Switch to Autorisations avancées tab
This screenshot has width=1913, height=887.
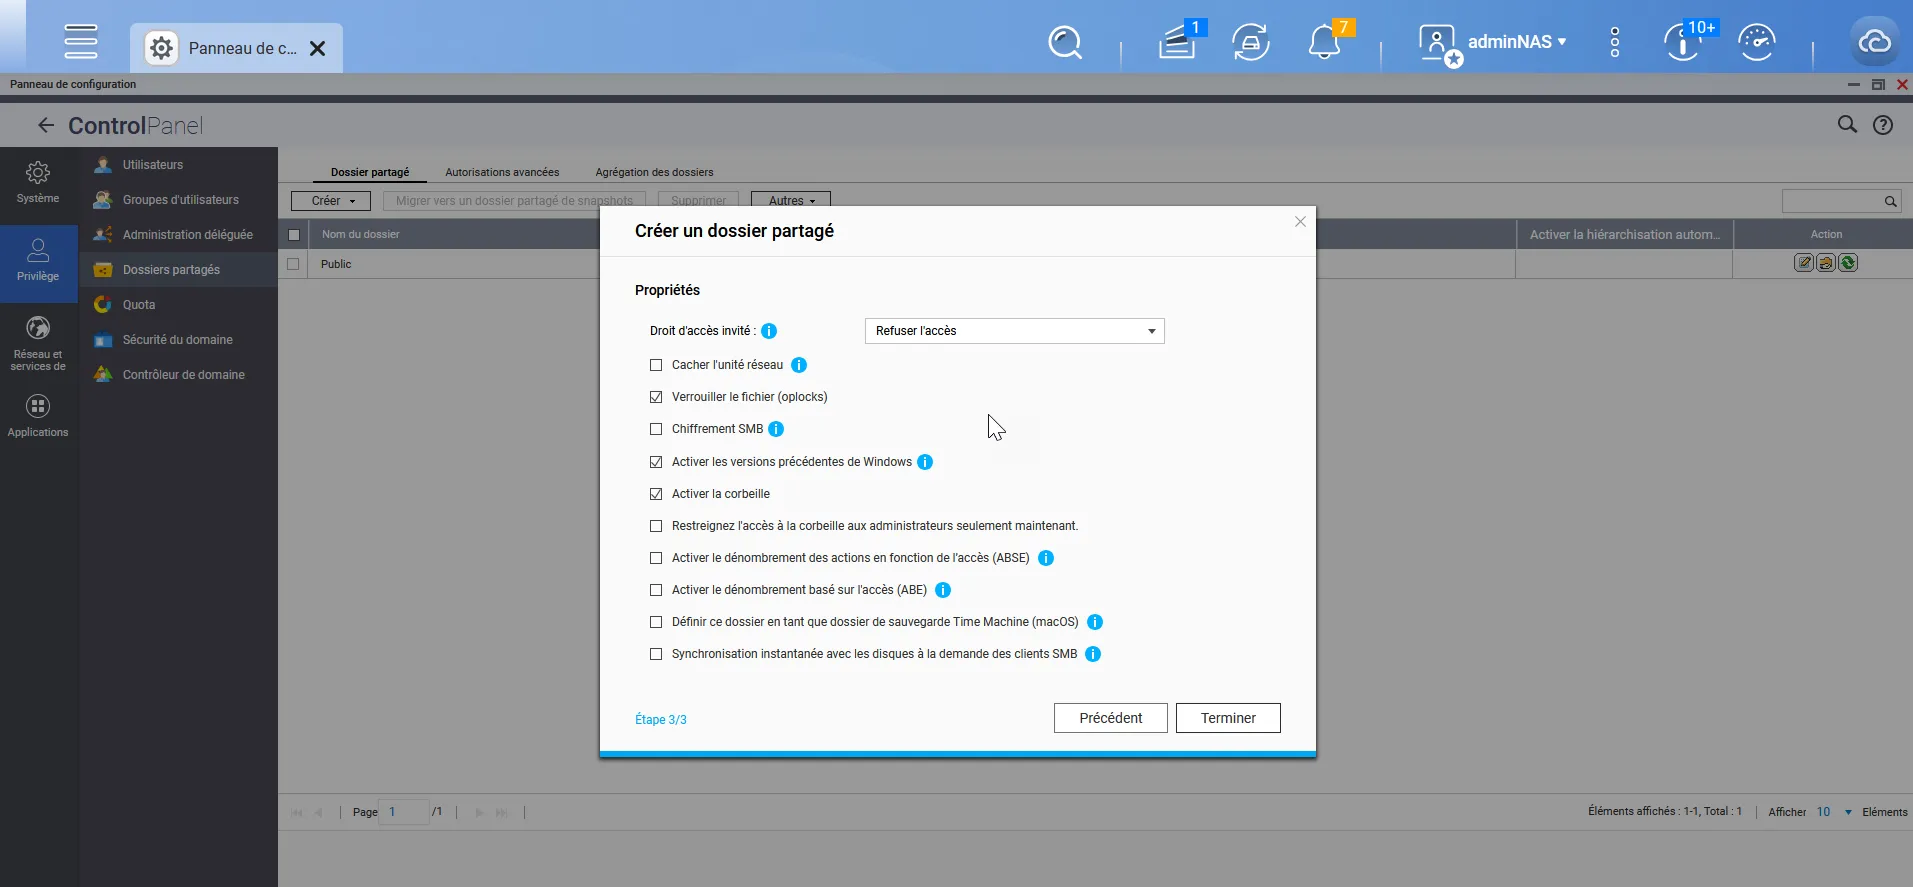point(502,172)
